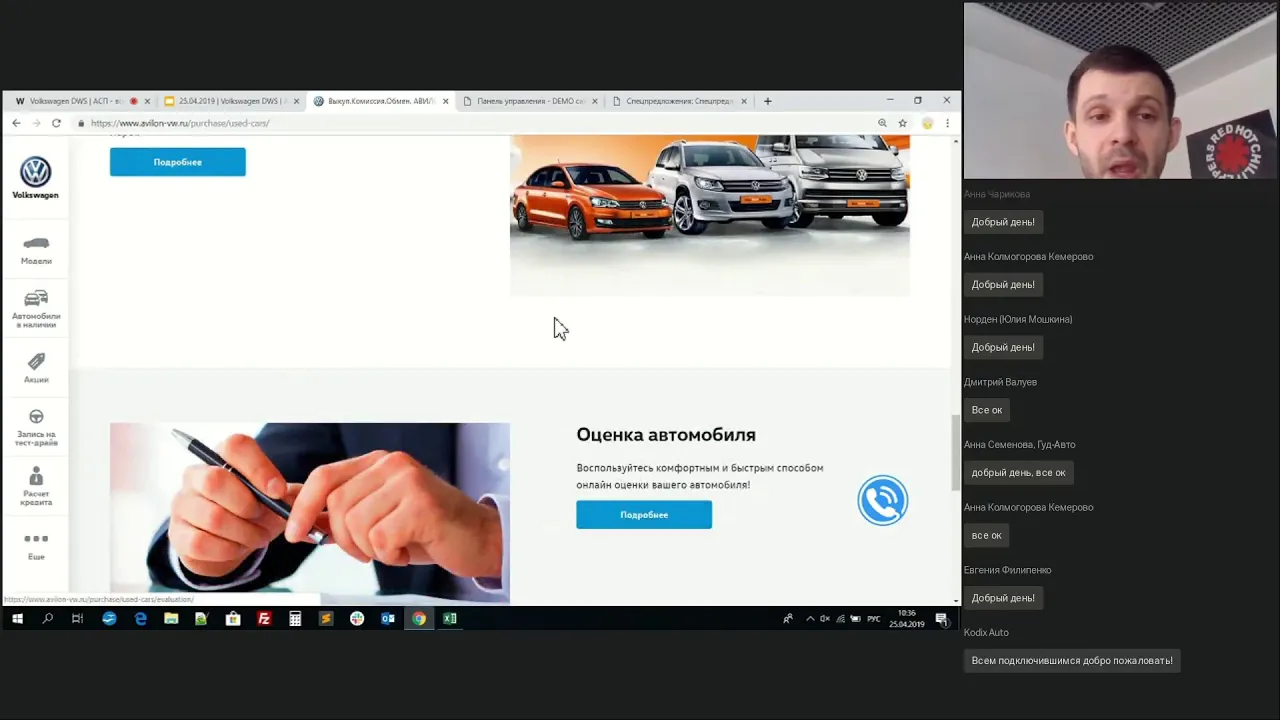Image resolution: width=1280 pixels, height=720 pixels.
Task: Open Excel from the taskbar
Action: (x=450, y=619)
